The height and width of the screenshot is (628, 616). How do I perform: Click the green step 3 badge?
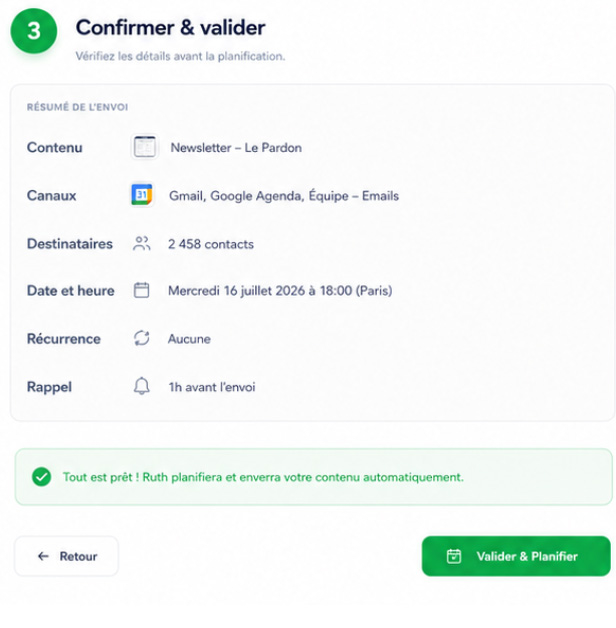pos(34,31)
